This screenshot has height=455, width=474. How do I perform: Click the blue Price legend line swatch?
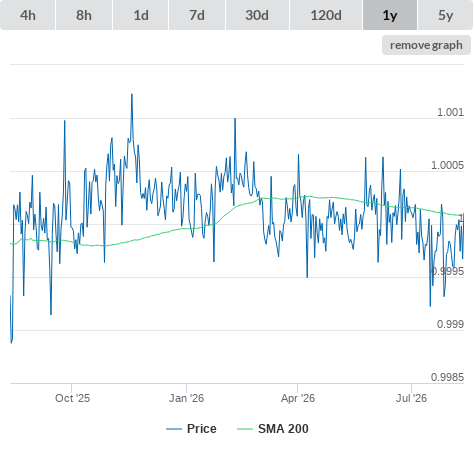(174, 429)
